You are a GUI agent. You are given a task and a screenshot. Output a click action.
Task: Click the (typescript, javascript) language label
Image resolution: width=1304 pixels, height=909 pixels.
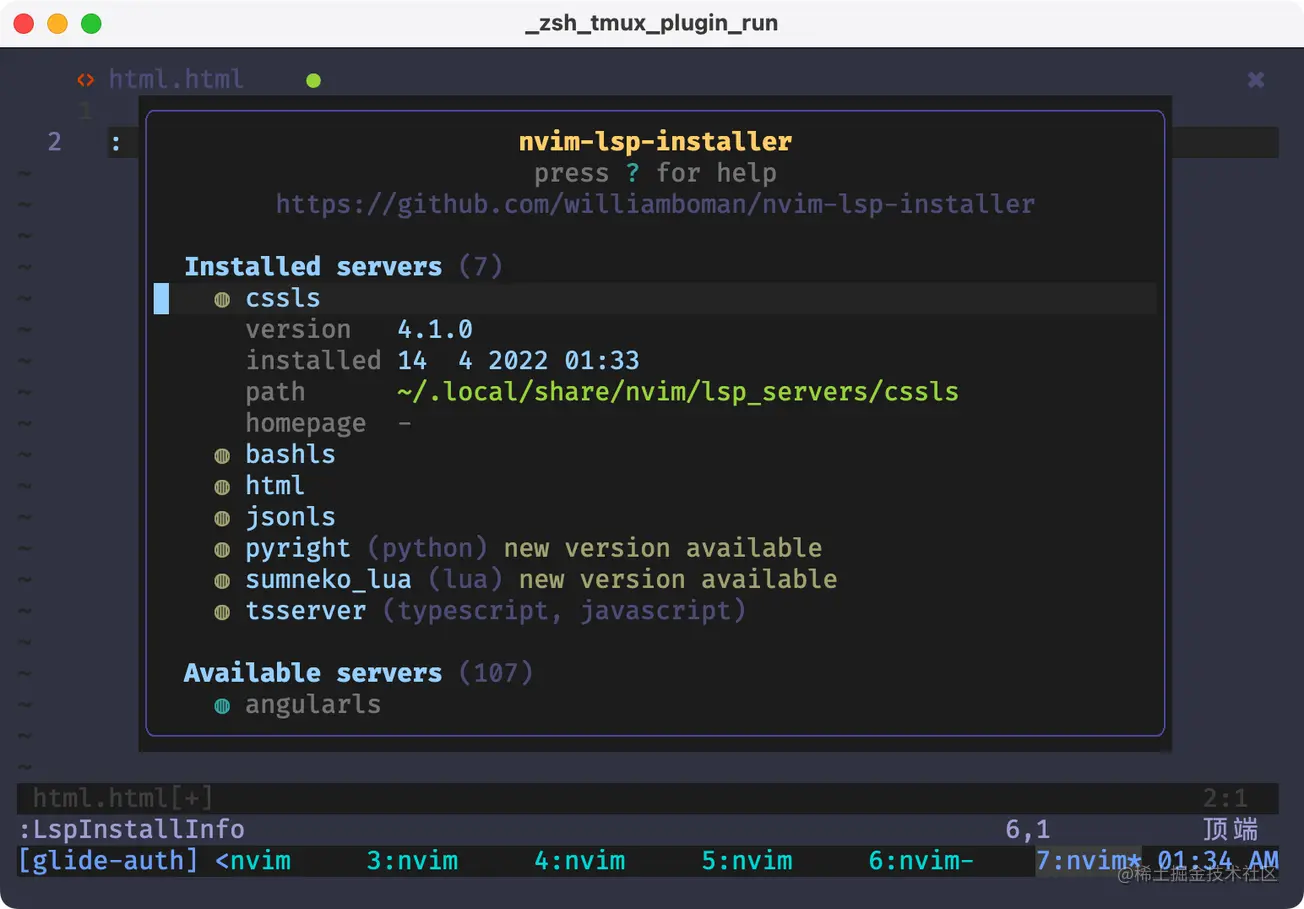pyautogui.click(x=564, y=610)
